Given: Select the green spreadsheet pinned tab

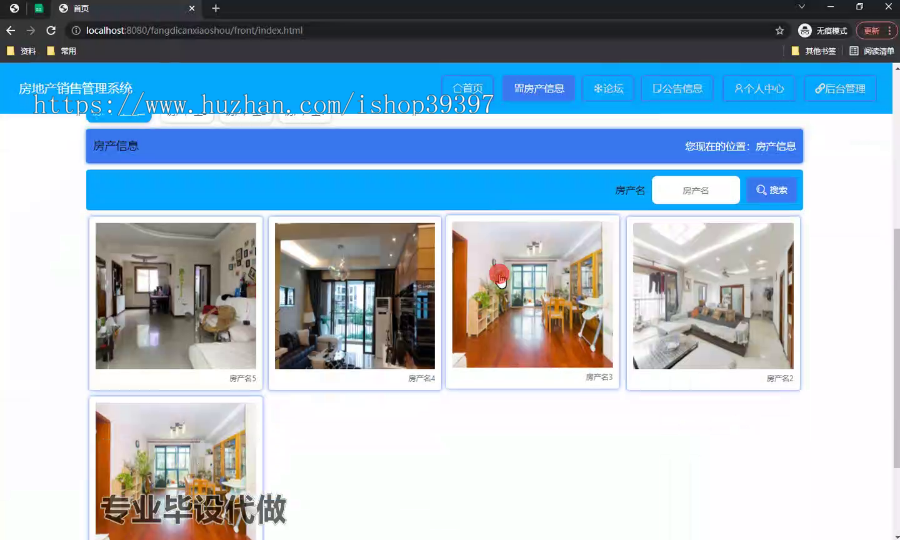Looking at the screenshot, I should point(38,8).
